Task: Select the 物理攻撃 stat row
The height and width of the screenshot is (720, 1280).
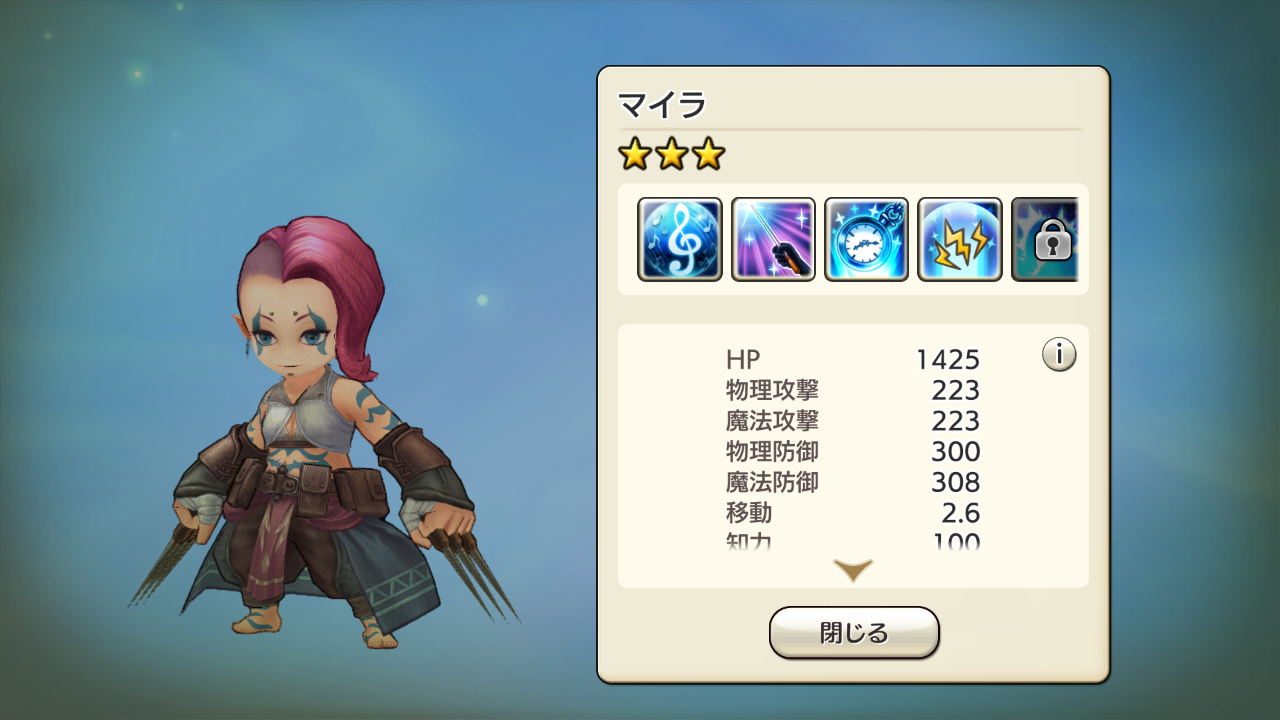Action: [853, 390]
